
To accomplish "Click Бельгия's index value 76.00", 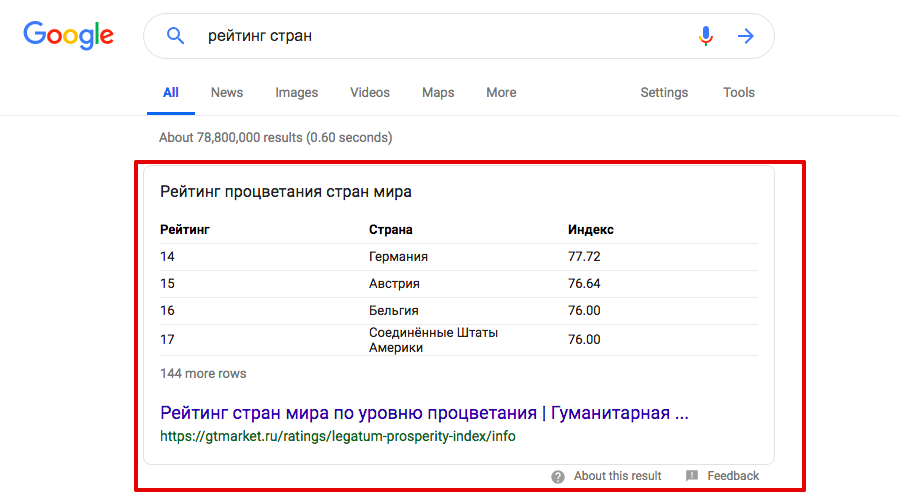I will coord(584,310).
